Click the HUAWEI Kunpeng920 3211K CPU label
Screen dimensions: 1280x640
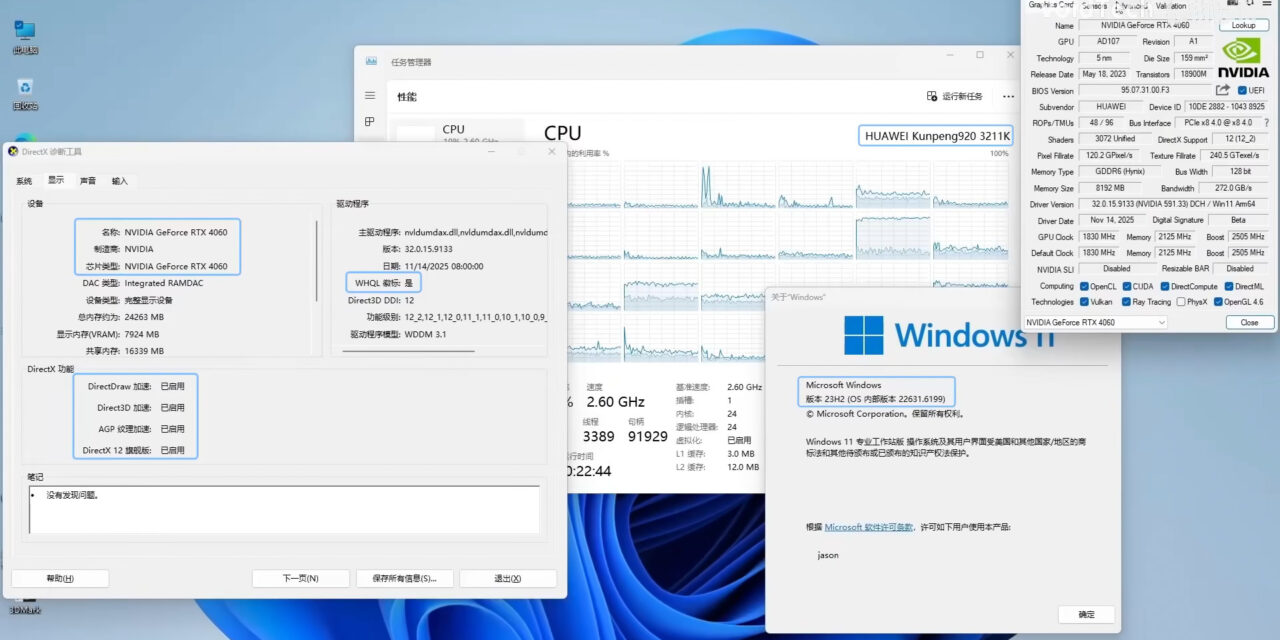coord(936,136)
